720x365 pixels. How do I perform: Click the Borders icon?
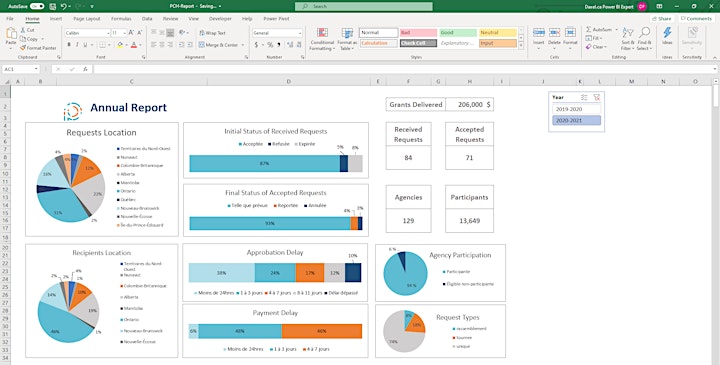102,45
